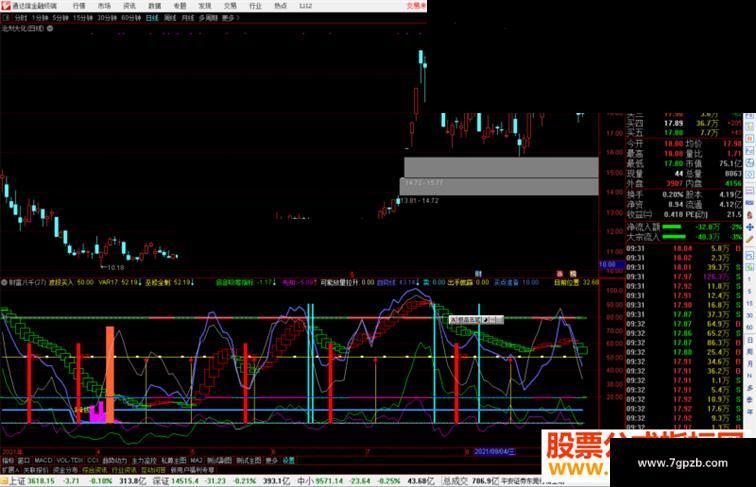The width and height of the screenshot is (756, 487).
Task: Open the 行业资讯 link
Action: [124, 470]
